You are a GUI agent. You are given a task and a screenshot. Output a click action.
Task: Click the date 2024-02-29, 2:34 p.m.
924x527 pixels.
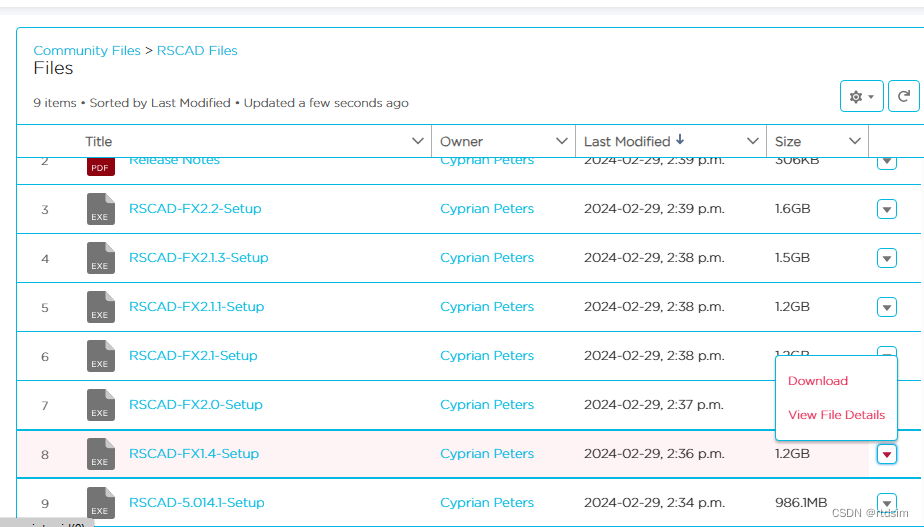(x=654, y=502)
